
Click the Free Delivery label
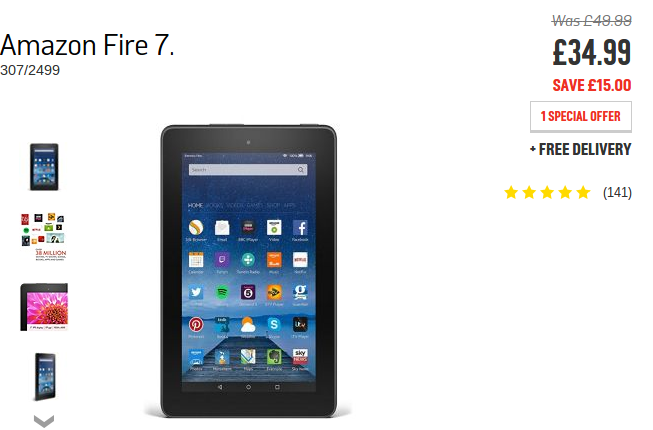[581, 149]
